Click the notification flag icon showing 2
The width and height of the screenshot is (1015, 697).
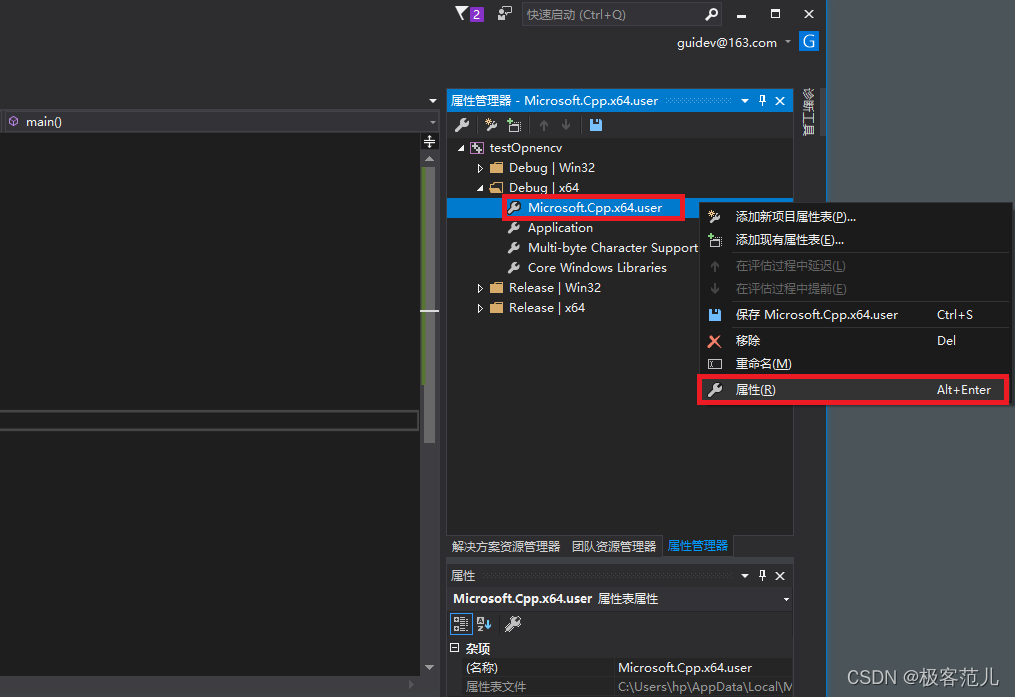click(468, 14)
